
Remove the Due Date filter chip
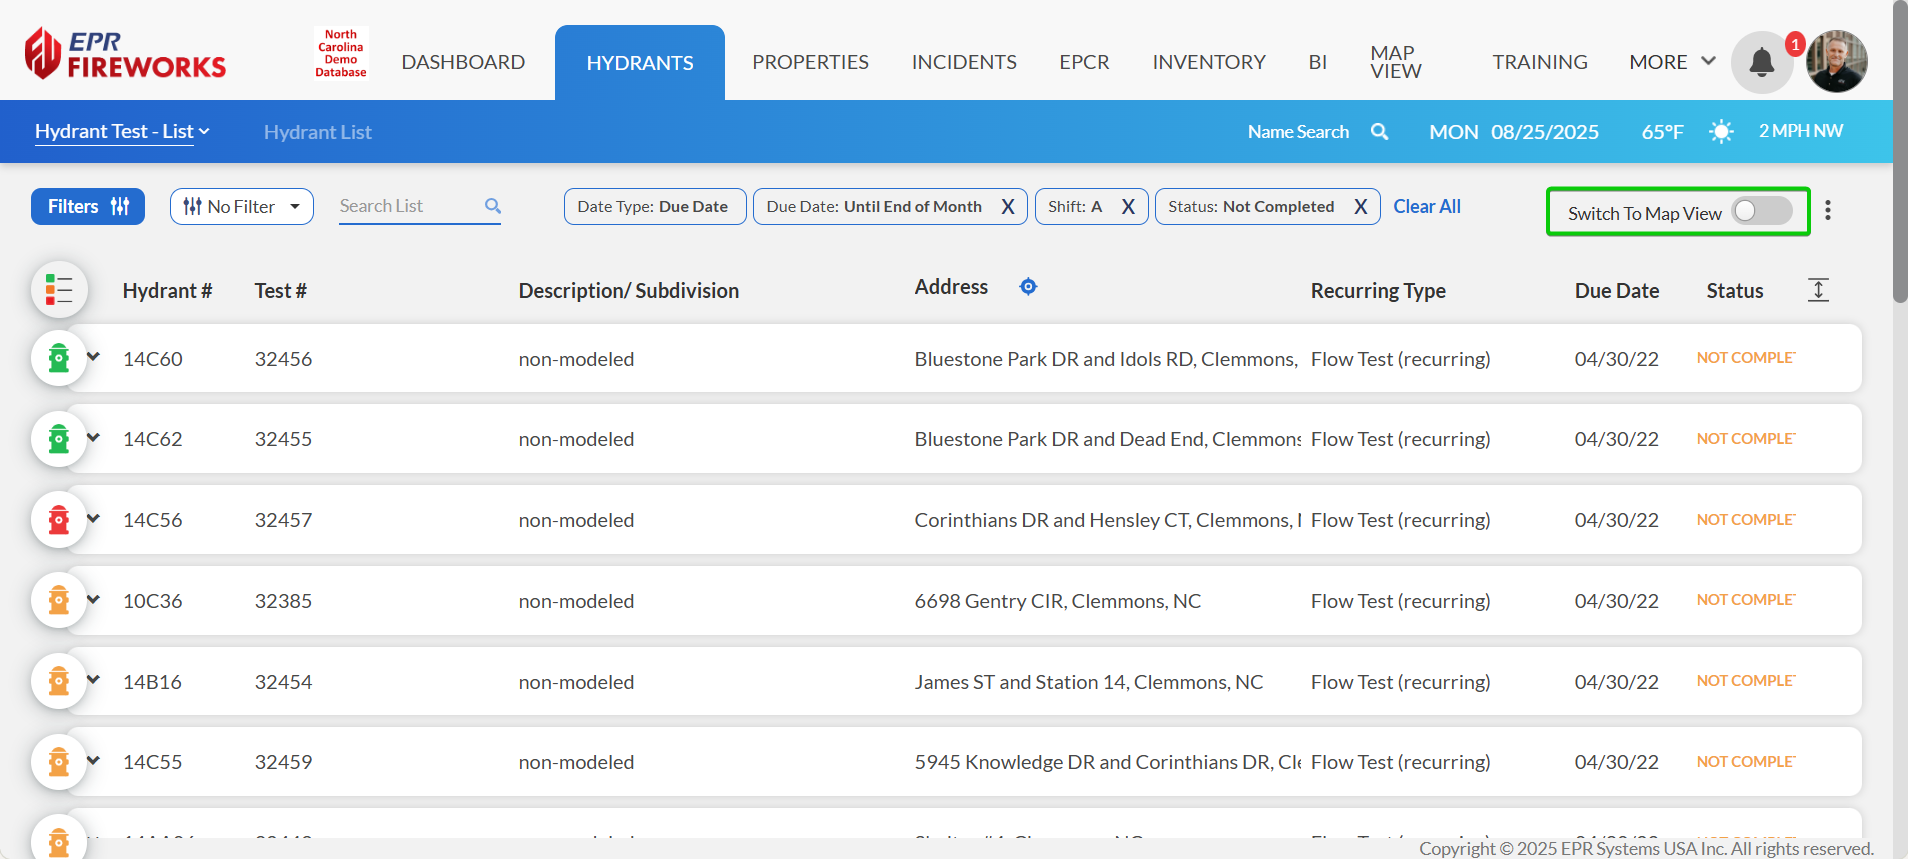pyautogui.click(x=1007, y=207)
